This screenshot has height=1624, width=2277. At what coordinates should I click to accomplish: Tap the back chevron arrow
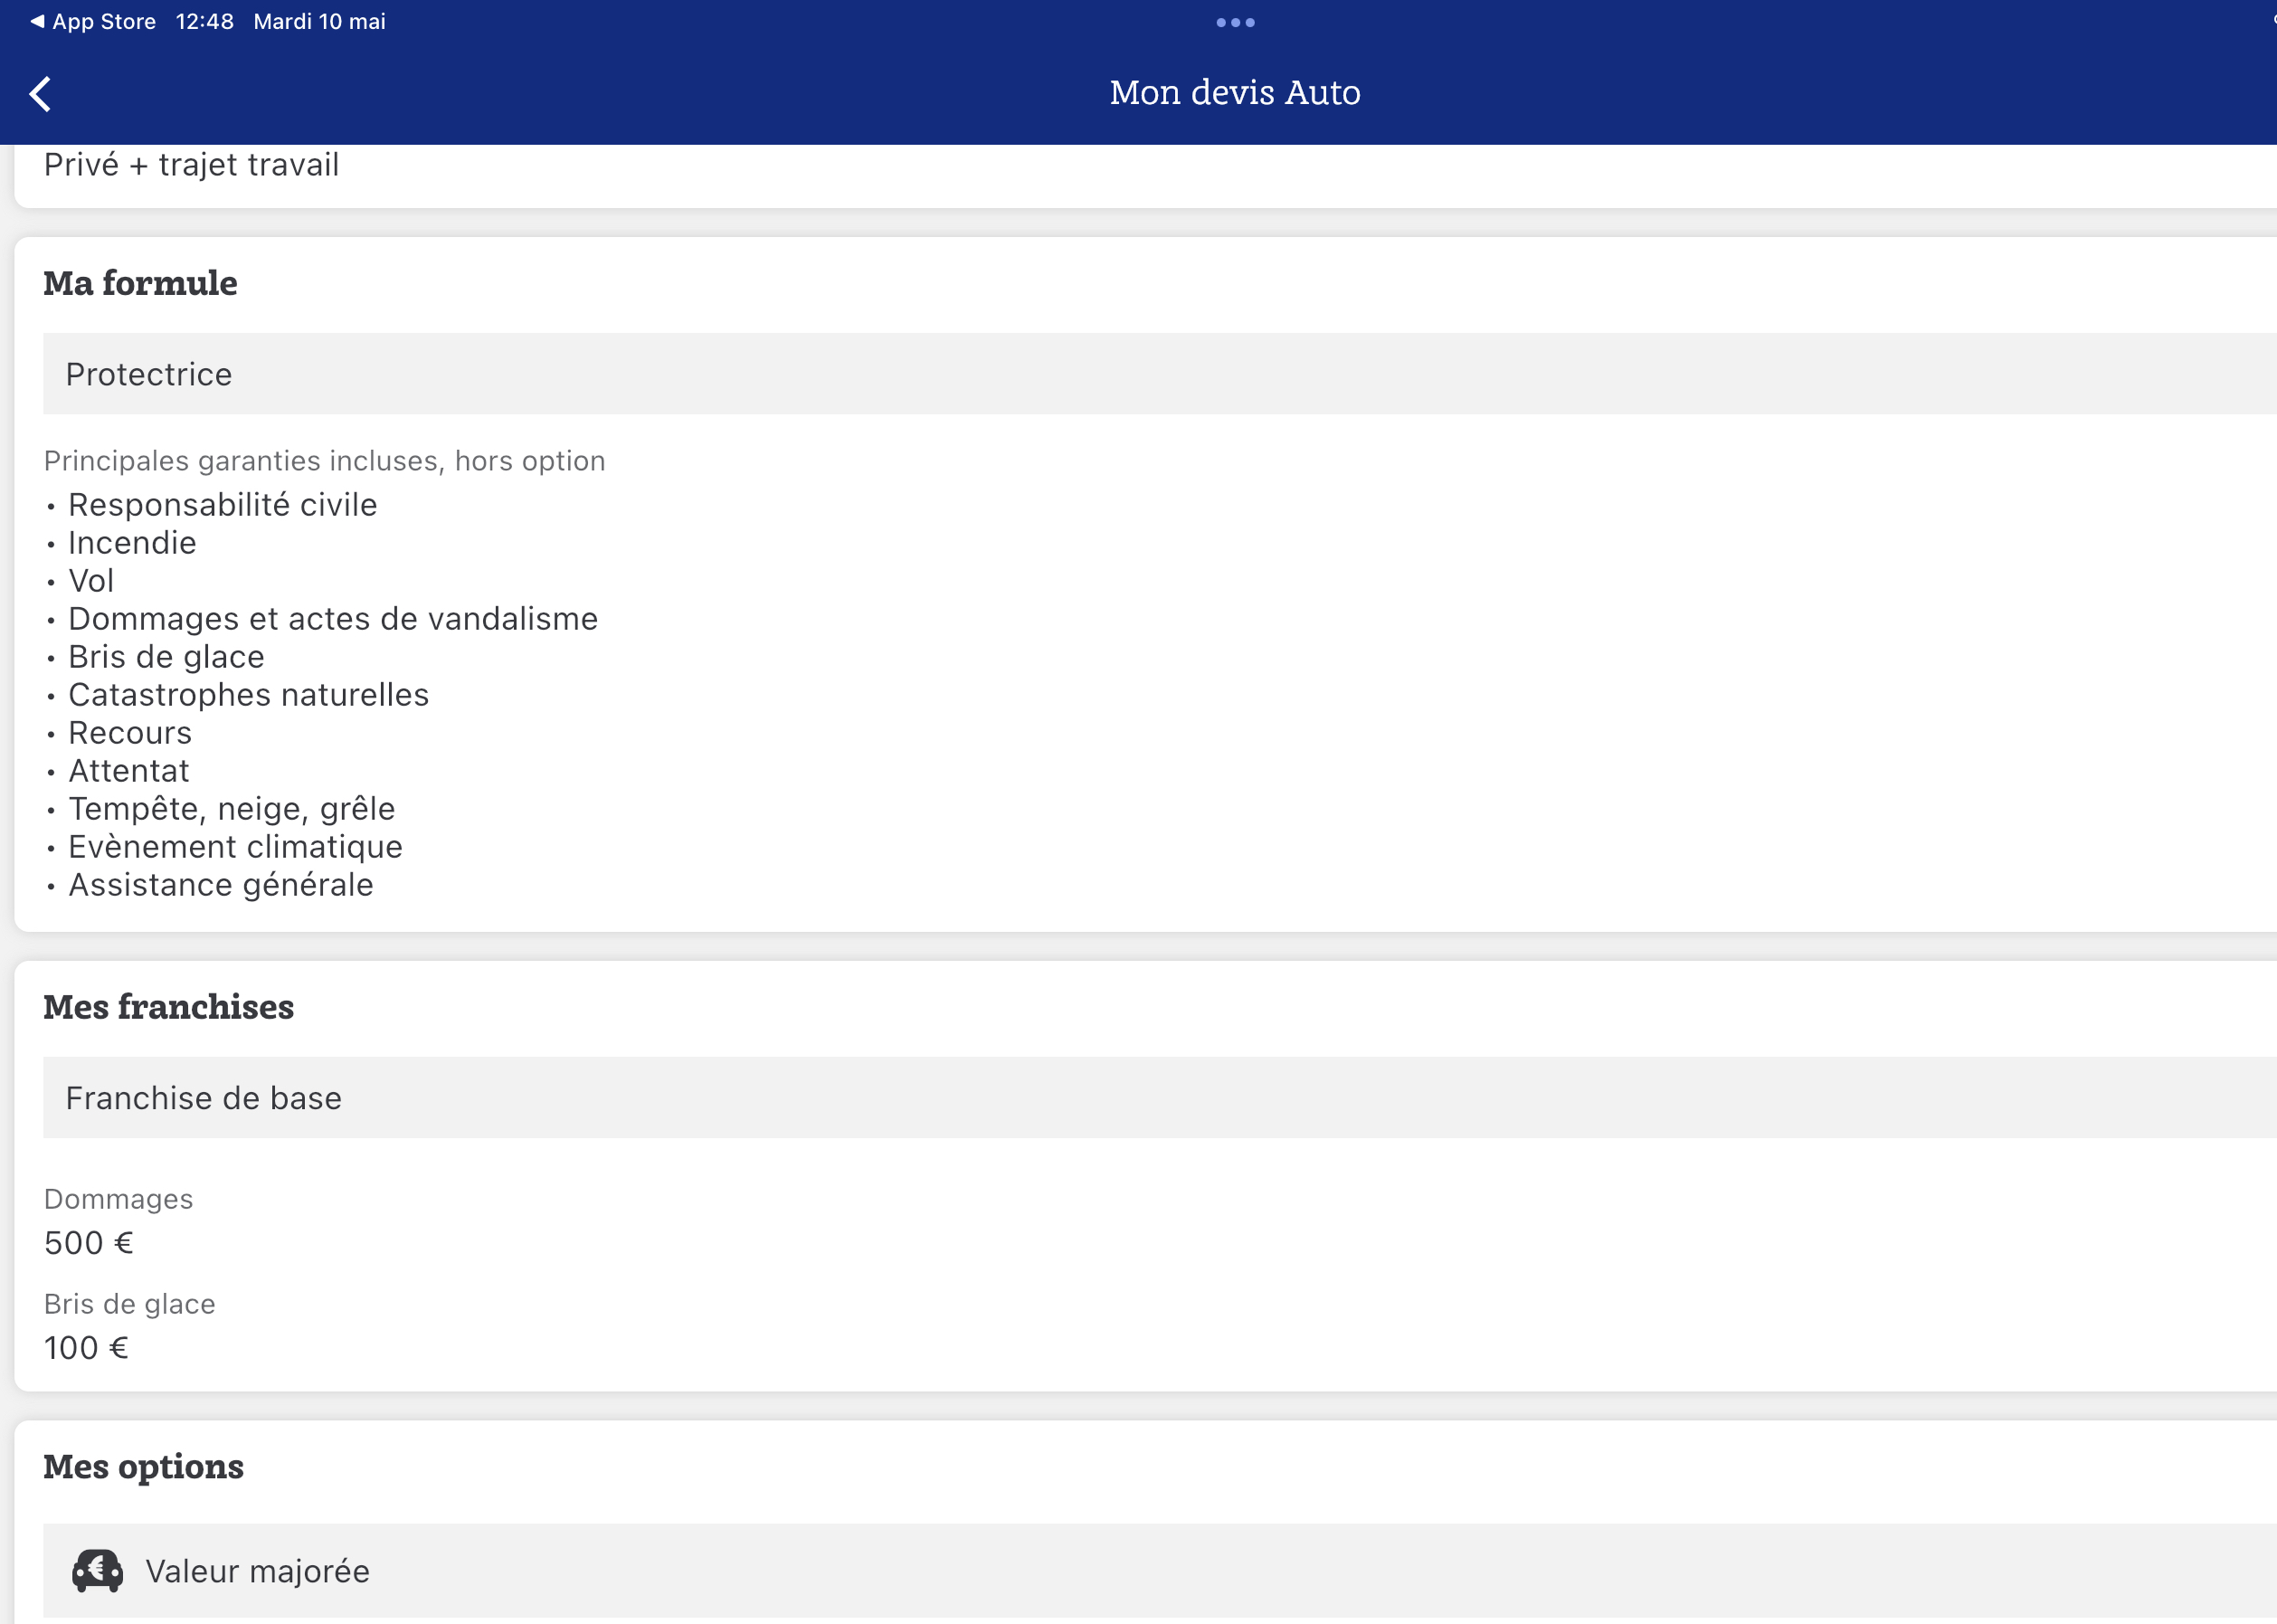pos(40,94)
